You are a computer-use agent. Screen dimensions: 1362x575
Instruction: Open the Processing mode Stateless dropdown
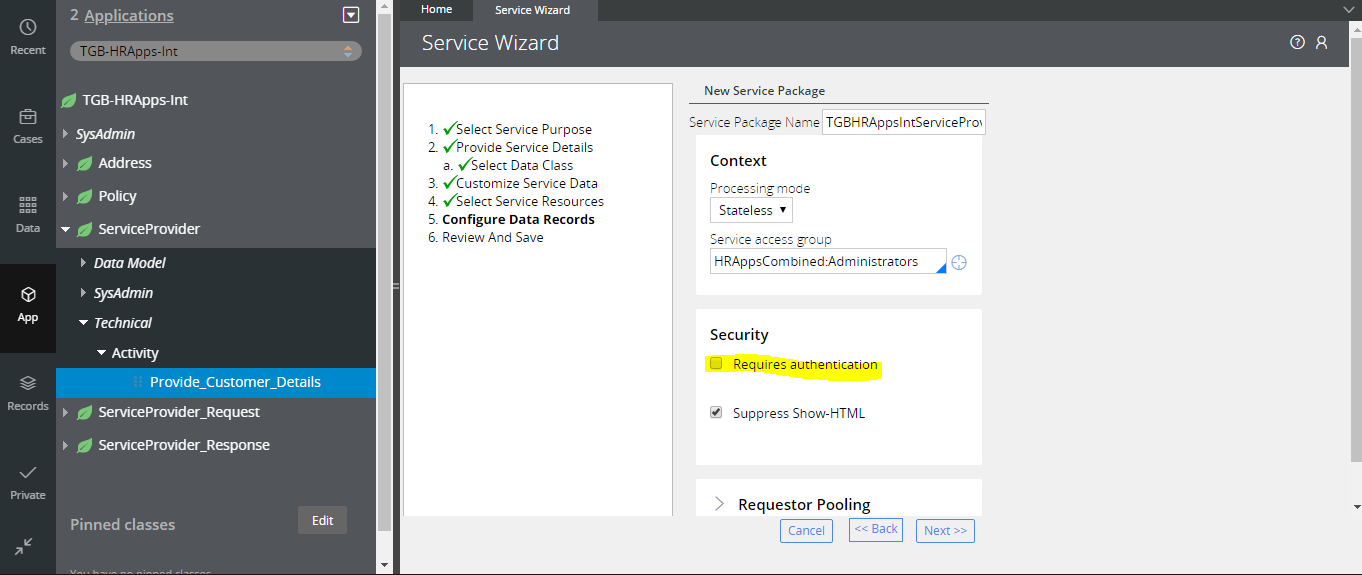[x=751, y=210]
